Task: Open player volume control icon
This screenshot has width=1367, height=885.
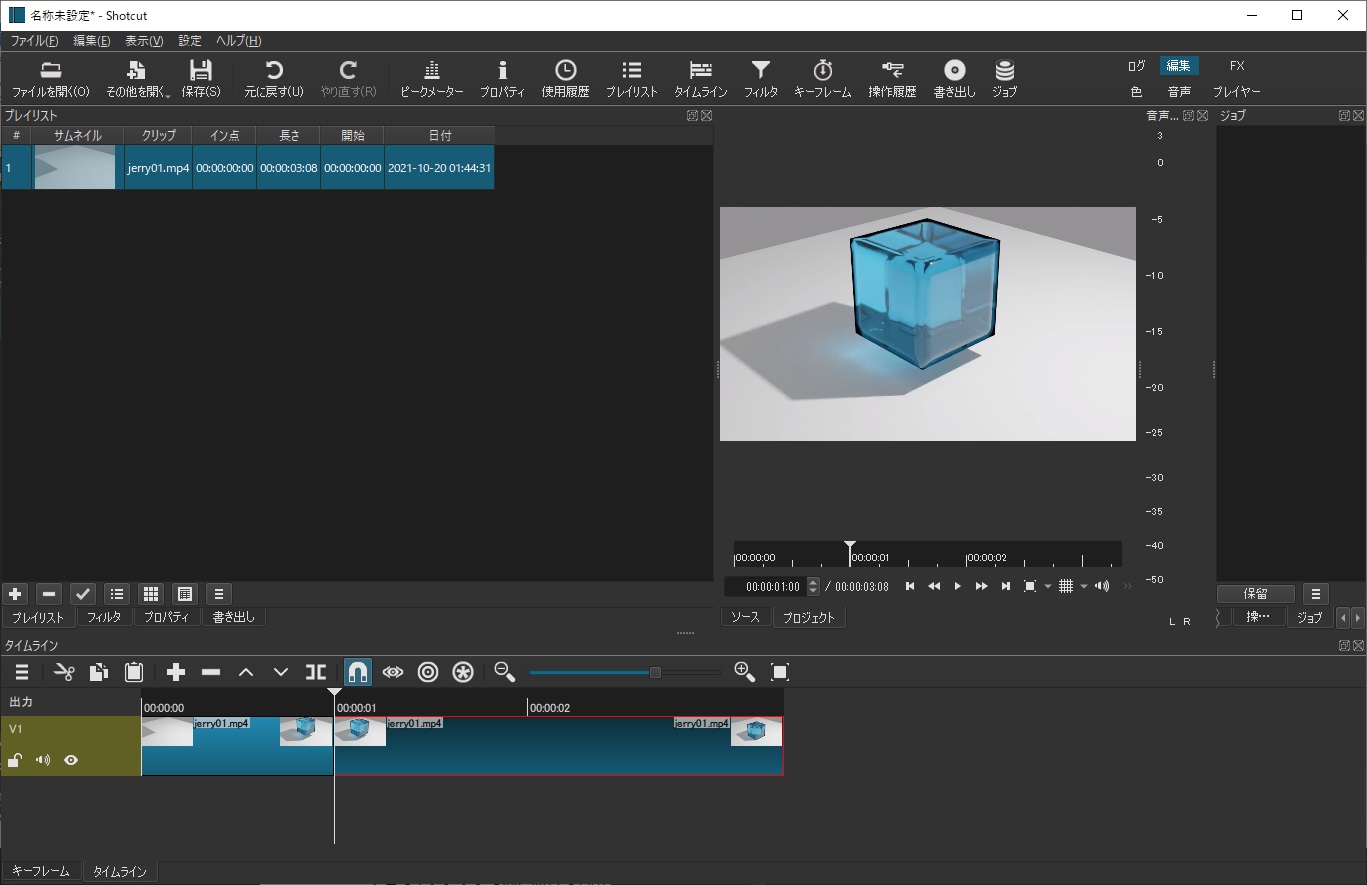Action: [1102, 586]
